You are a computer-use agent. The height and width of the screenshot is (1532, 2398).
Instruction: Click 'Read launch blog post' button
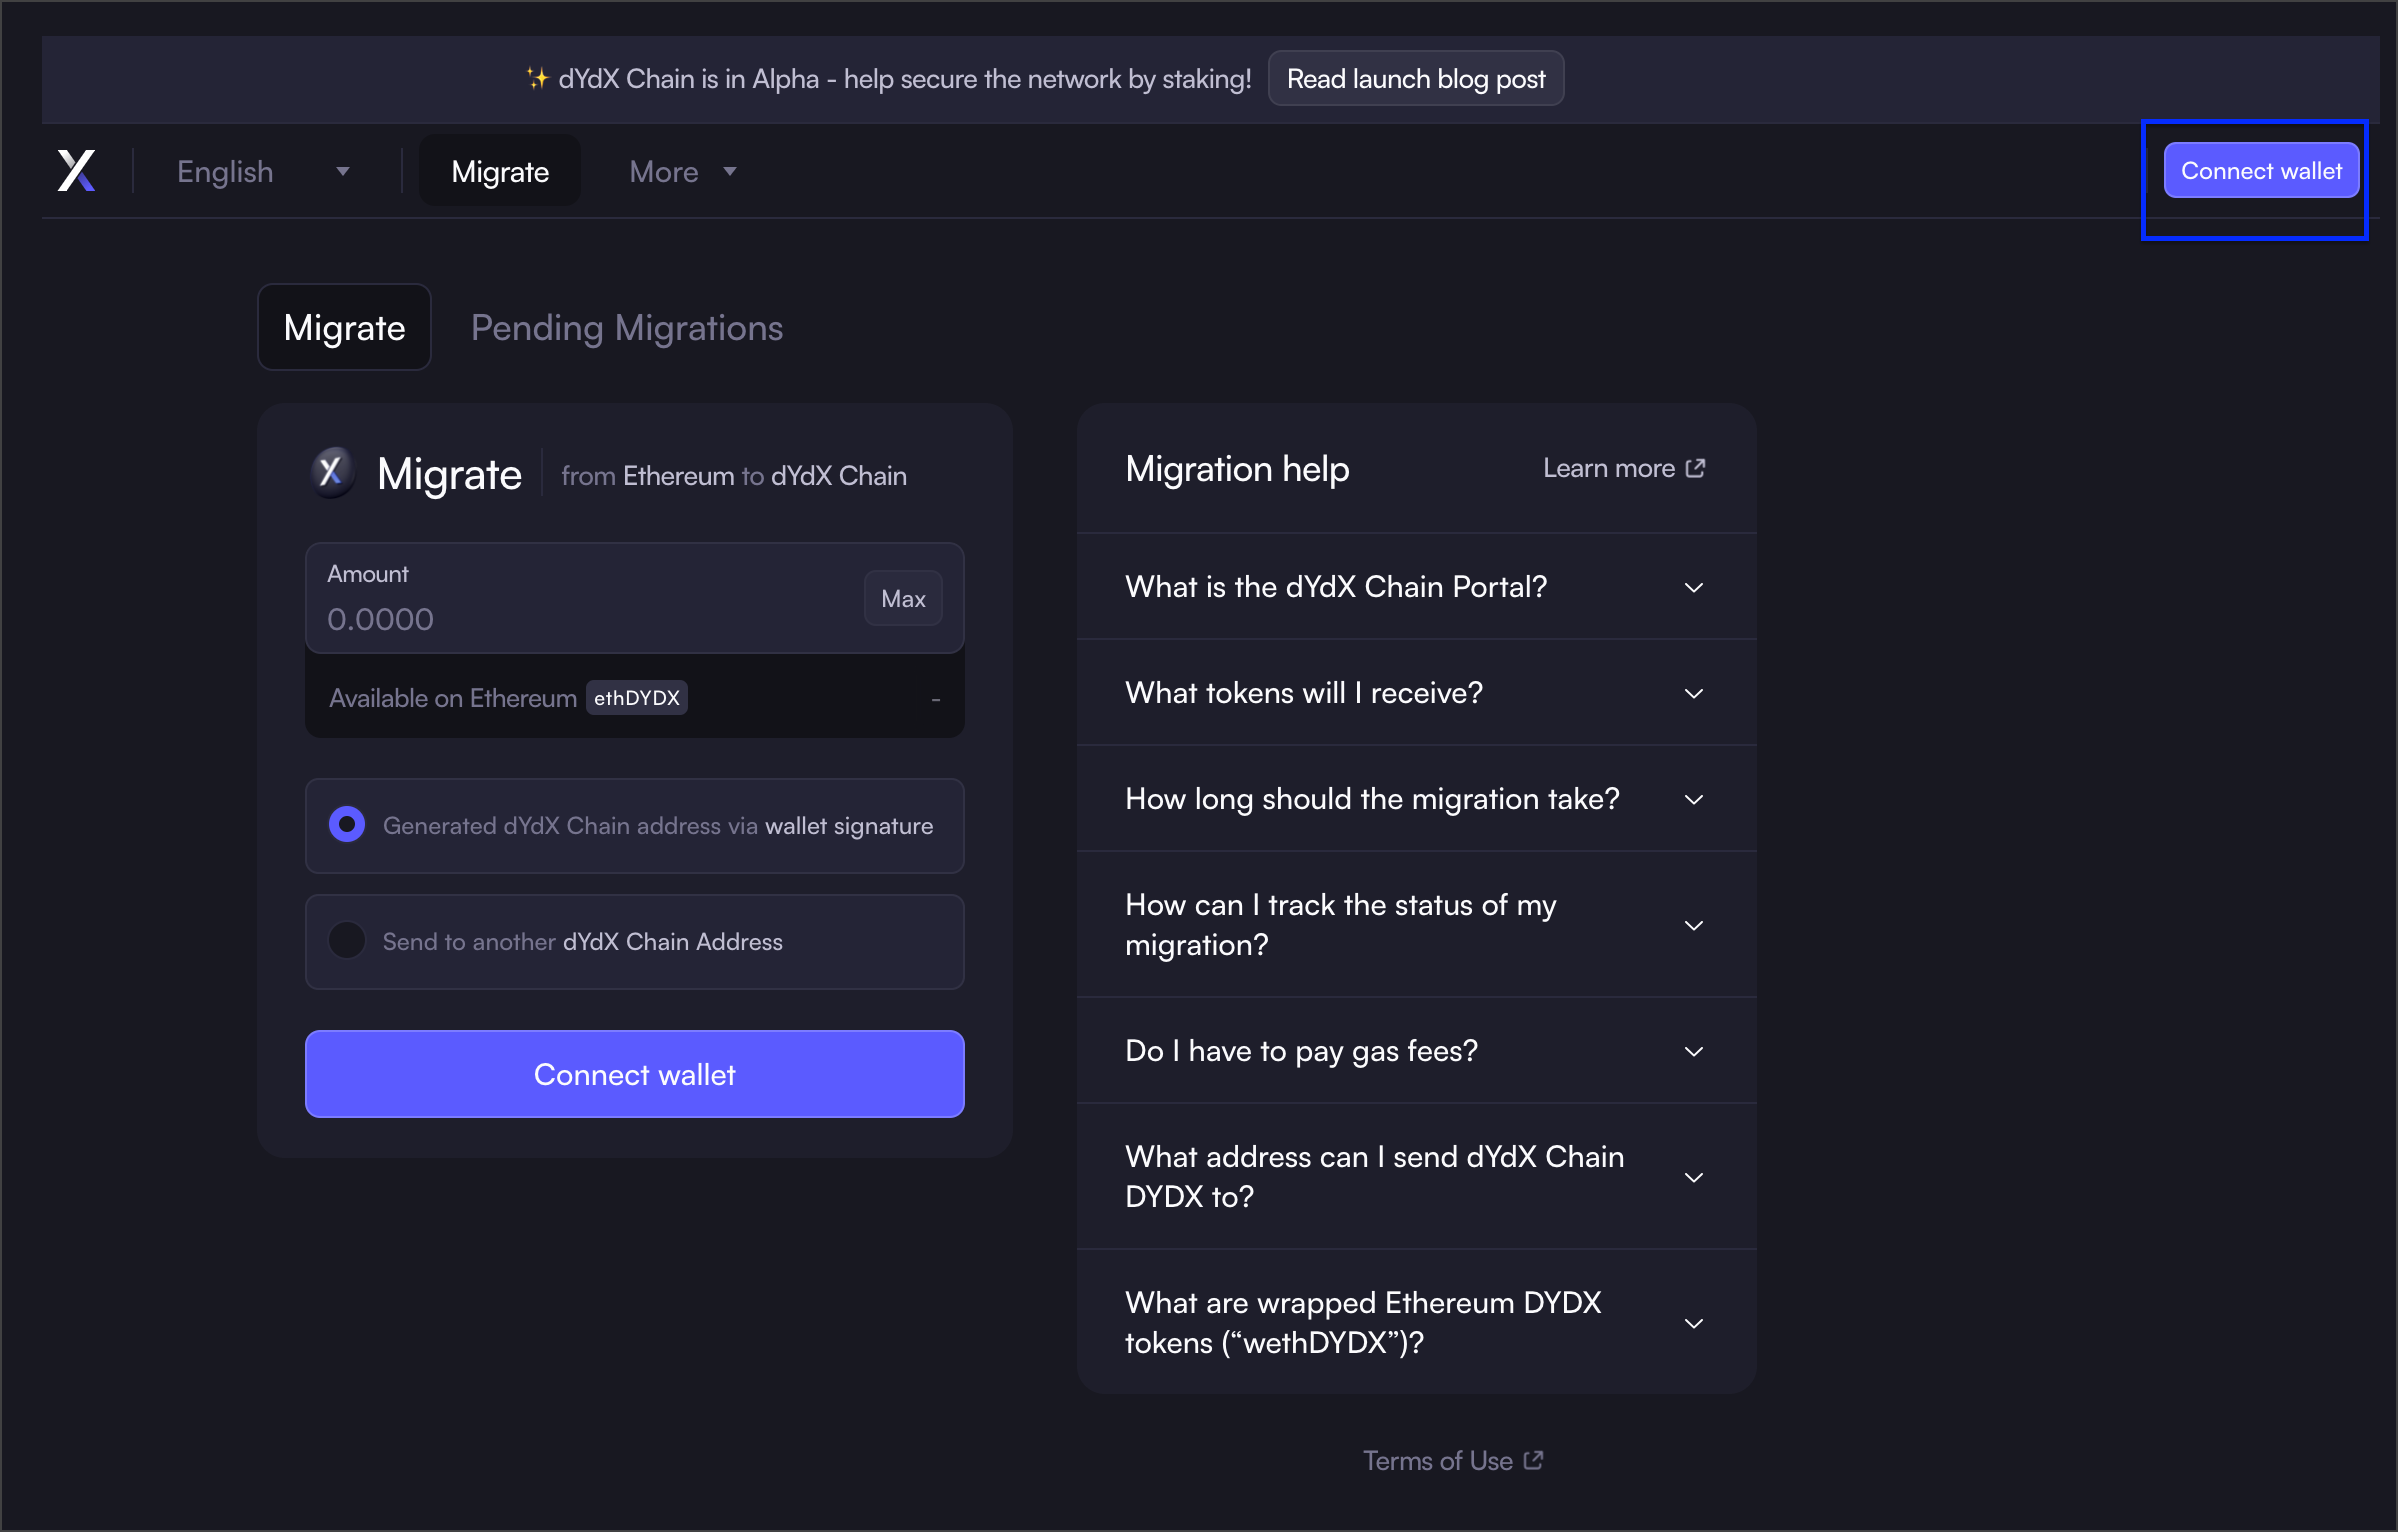tap(1415, 79)
